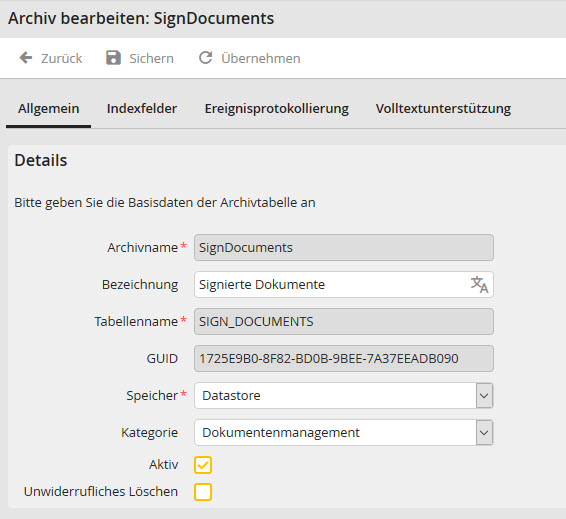Click 'Bitte geben Sie die Basisdaten' text
The image size is (566, 519).
pyautogui.click(x=165, y=202)
